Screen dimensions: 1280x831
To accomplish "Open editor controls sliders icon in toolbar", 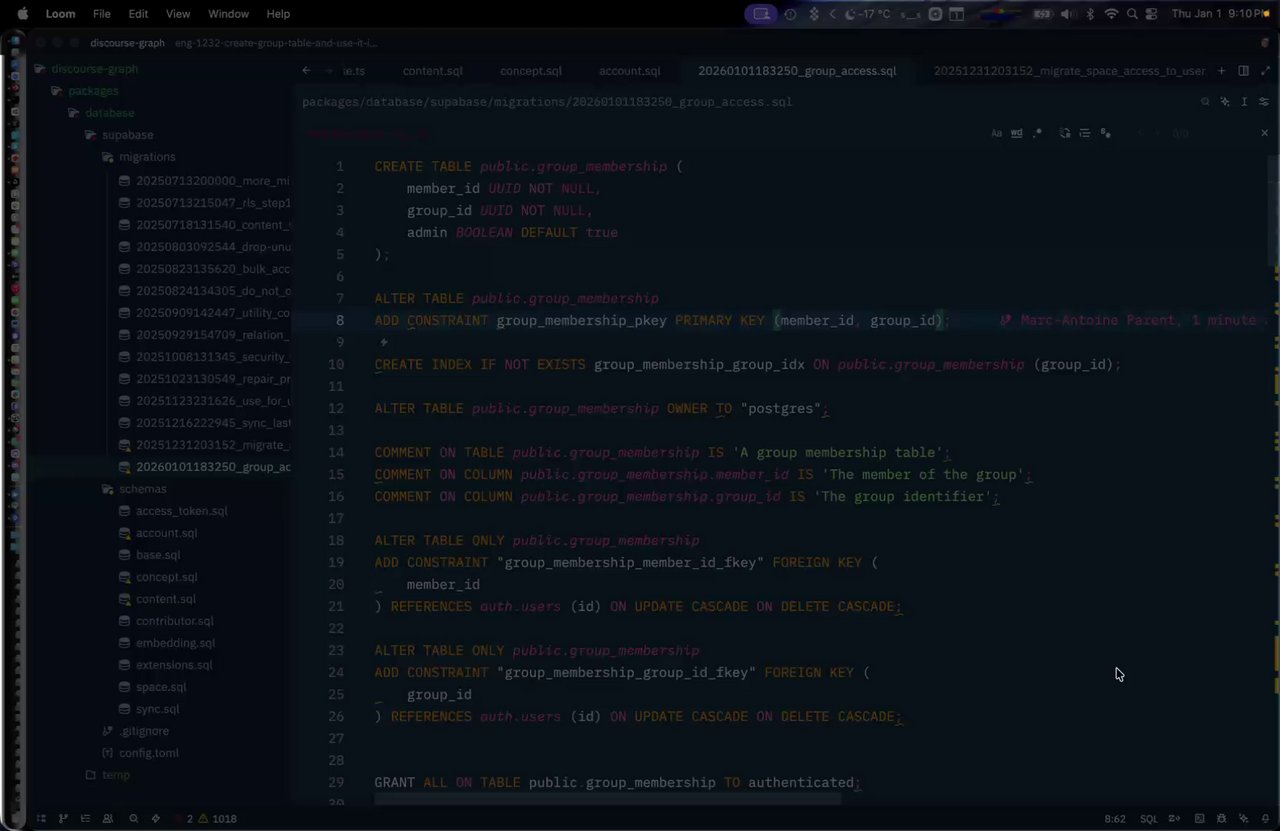I will pos(1264,102).
